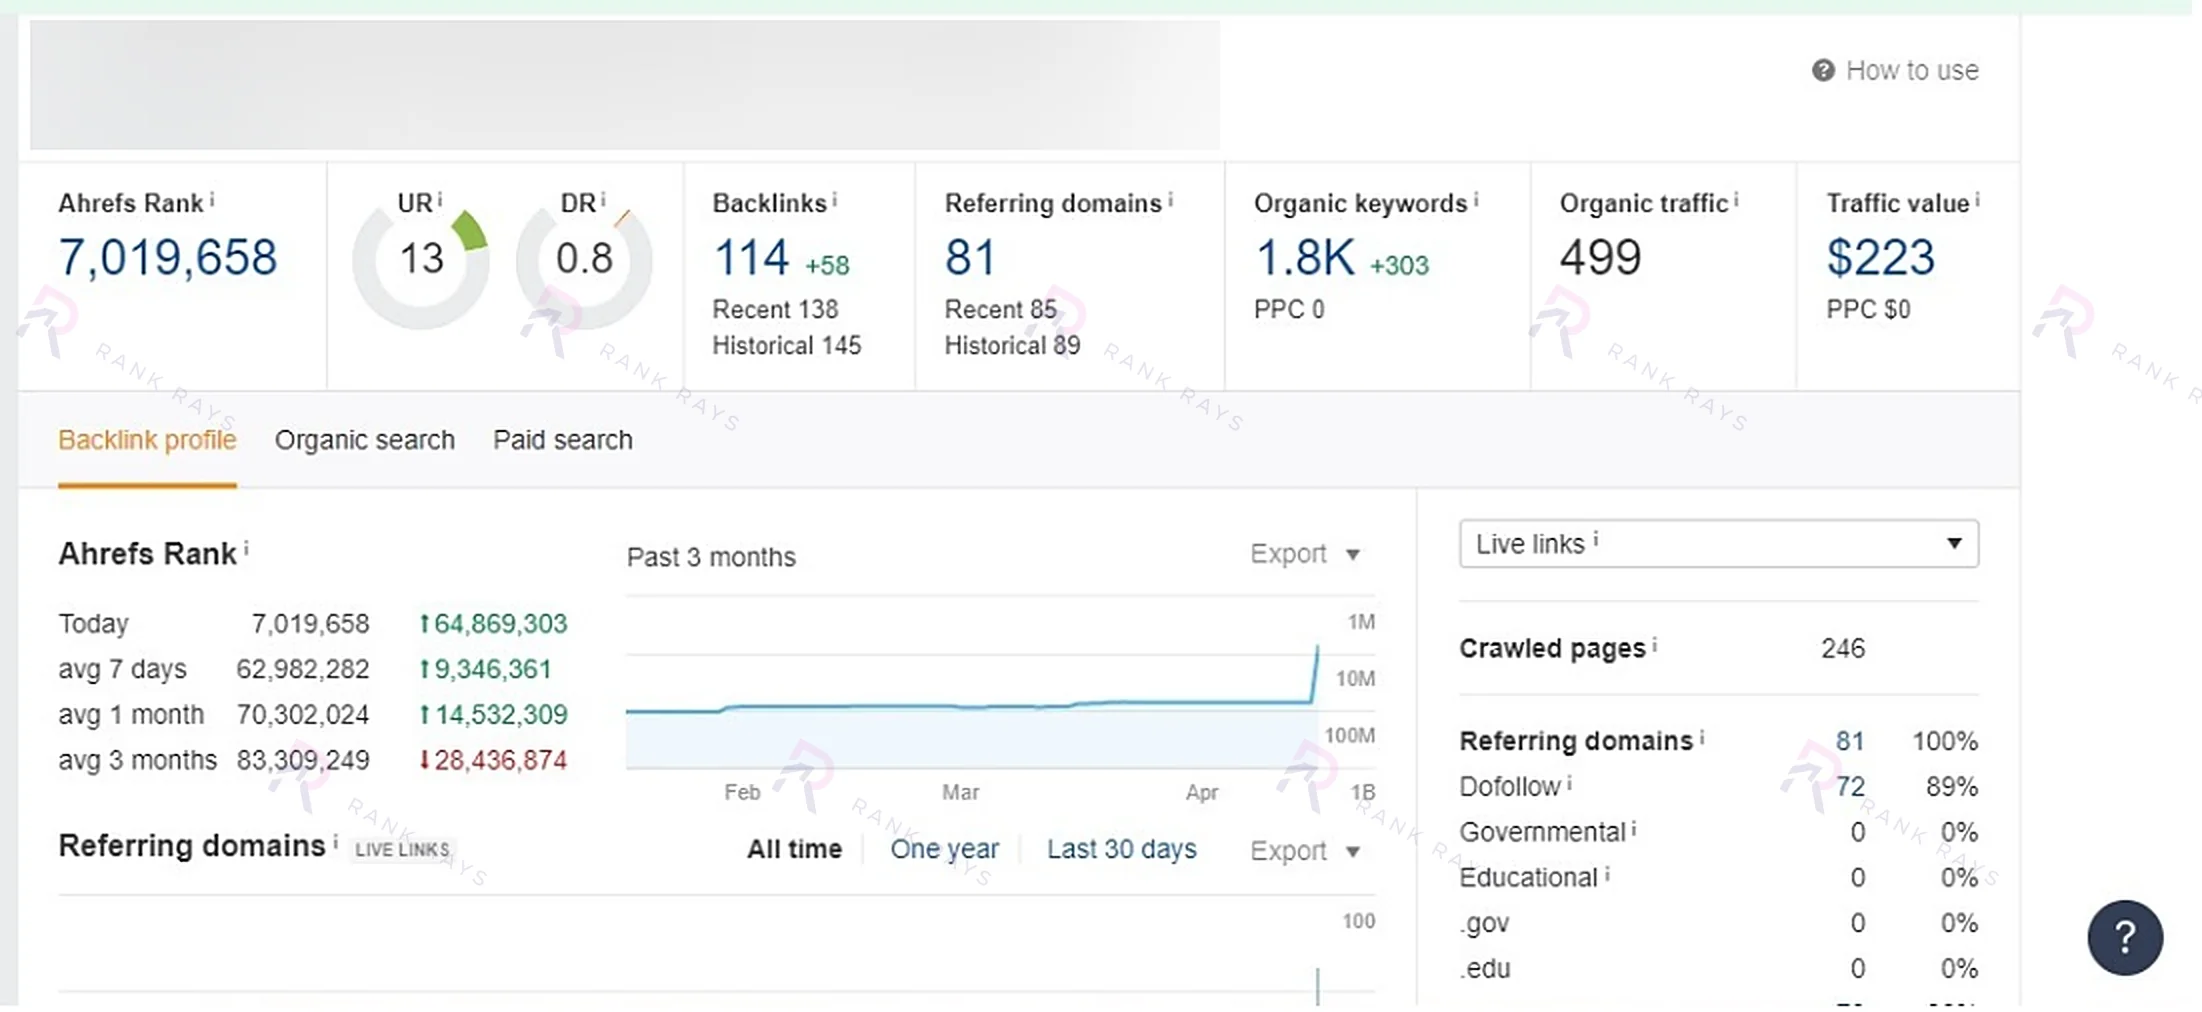The height and width of the screenshot is (1012, 2202).
Task: Click Dofollow percentage 89%
Action: [1952, 787]
